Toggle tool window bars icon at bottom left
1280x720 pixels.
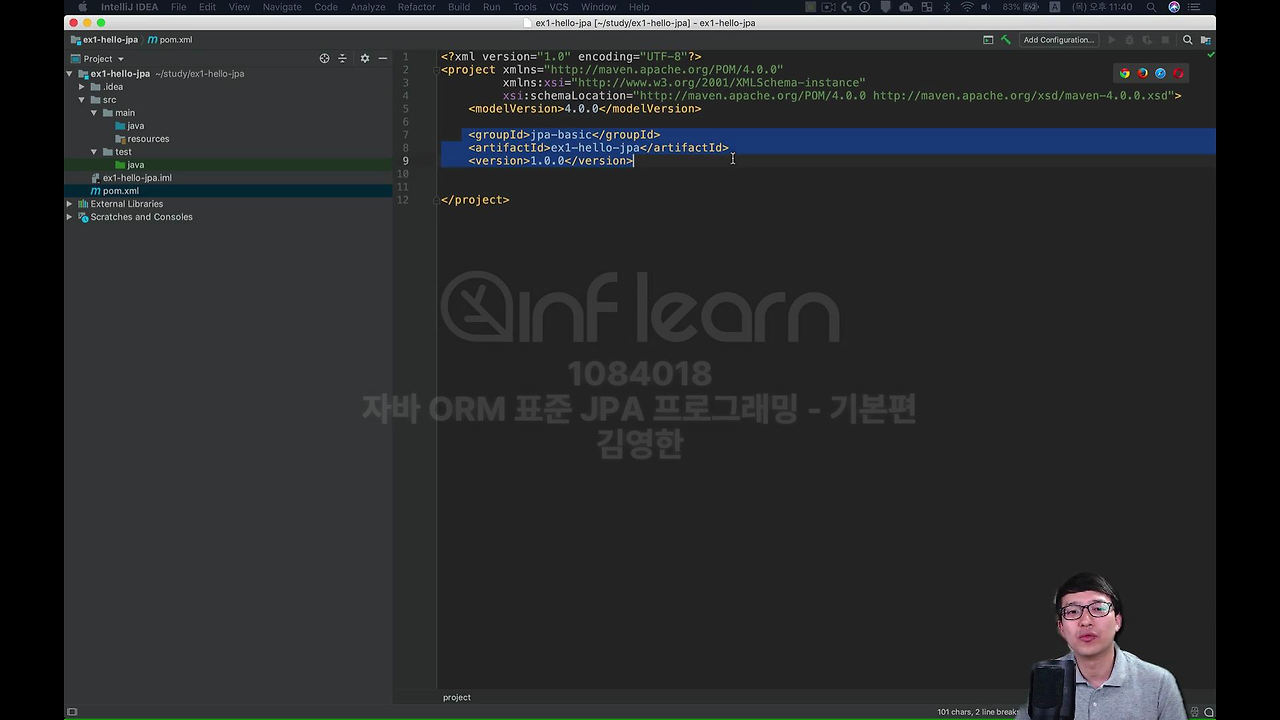tap(71, 712)
